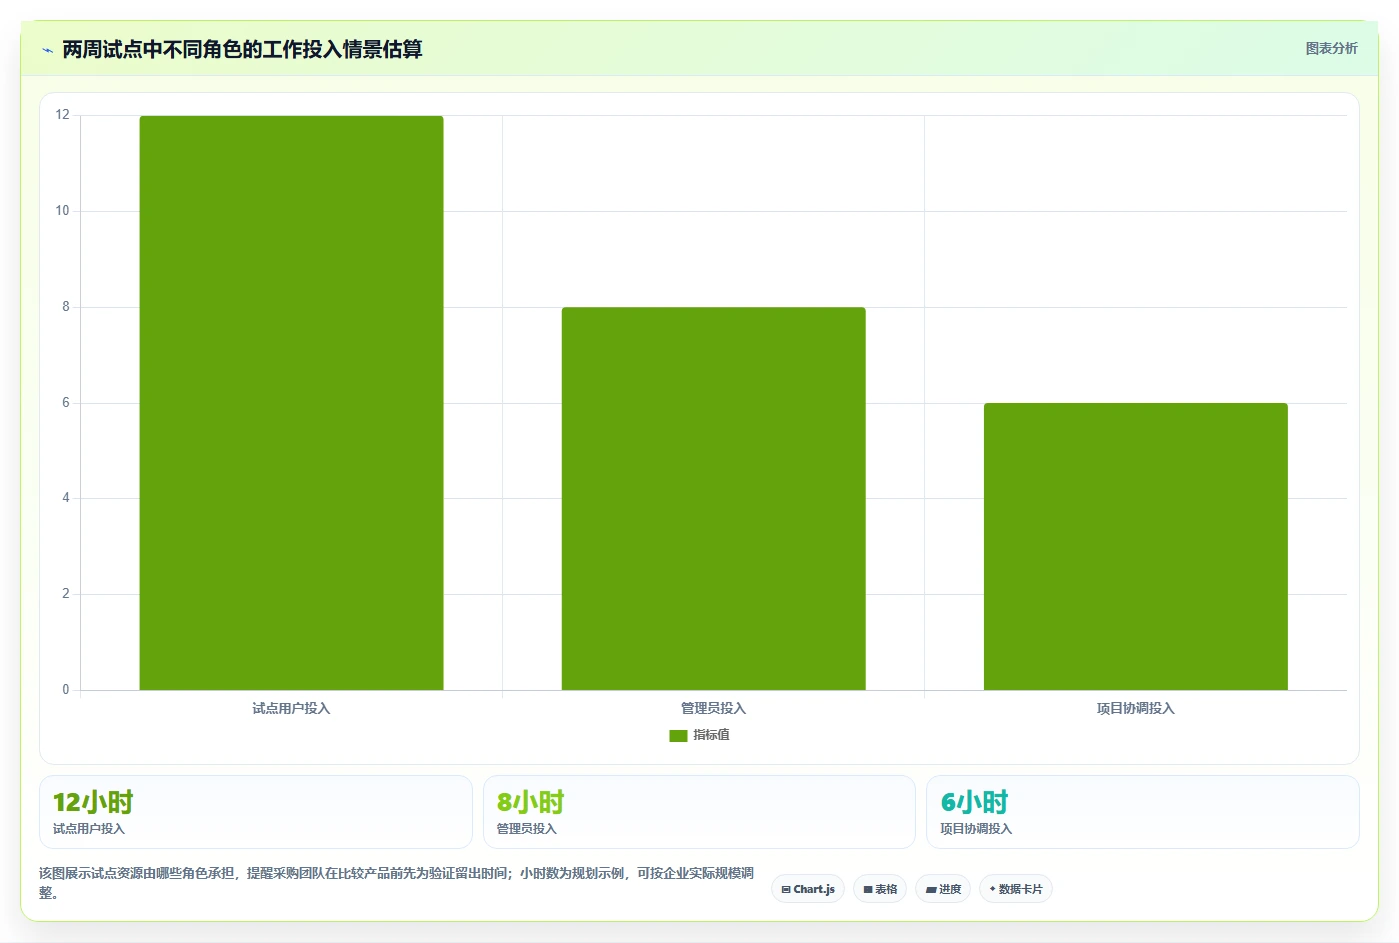Viewport: 1399px width, 943px height.
Task: Click the icon inside the Chart.js chip
Action: pos(786,889)
